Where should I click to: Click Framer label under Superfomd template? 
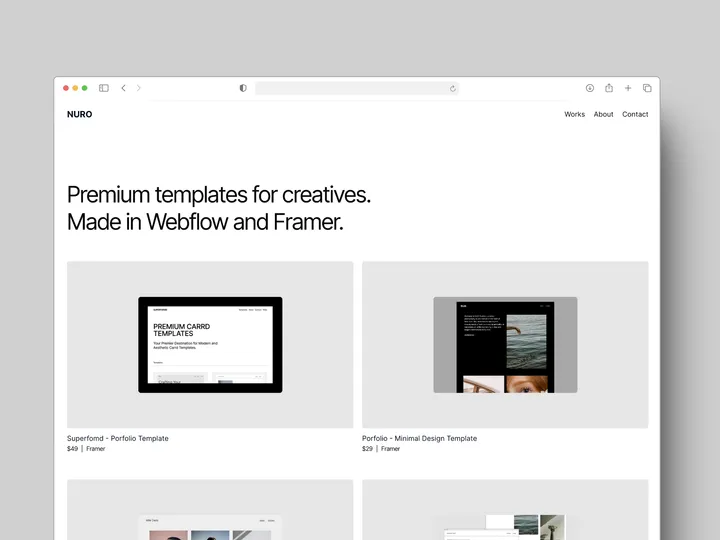96,449
